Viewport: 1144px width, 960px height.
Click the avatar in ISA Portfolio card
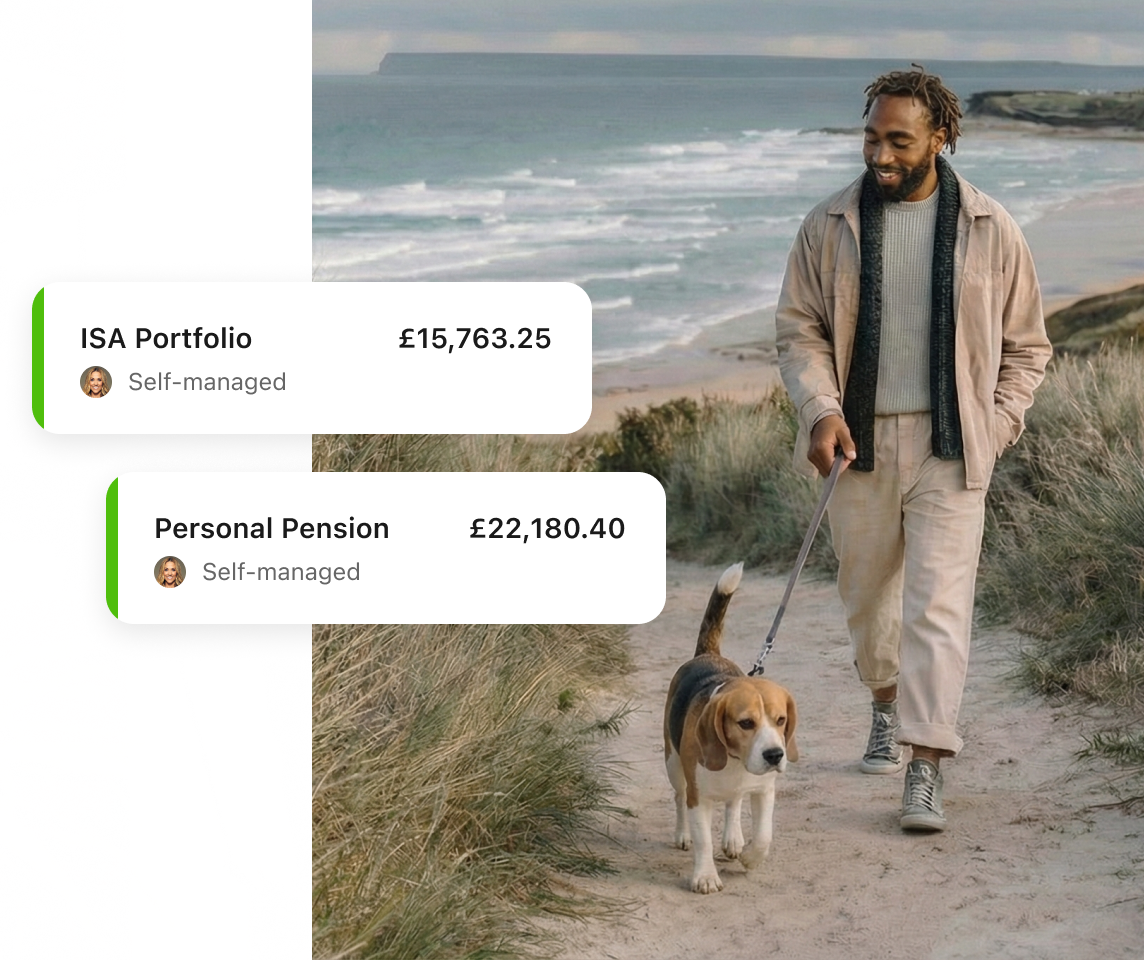click(96, 382)
